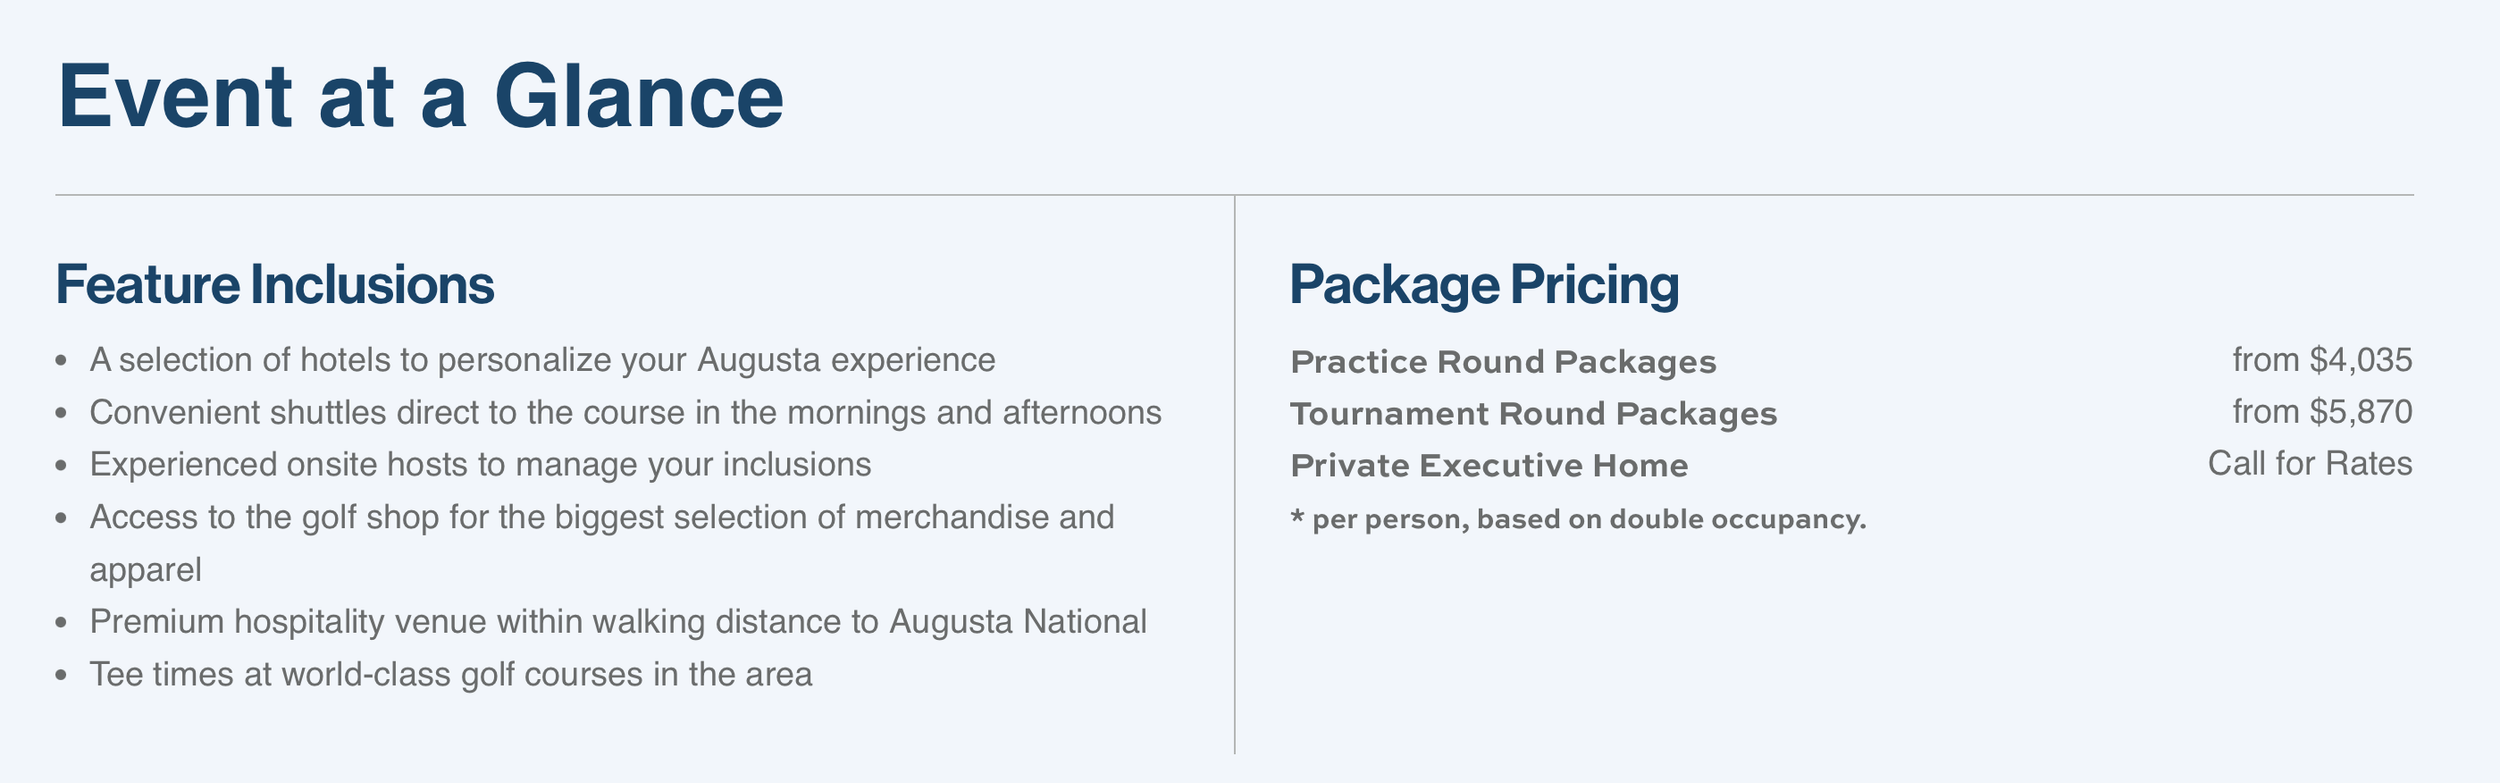Click Tournament Round Packages label

coord(1534,413)
